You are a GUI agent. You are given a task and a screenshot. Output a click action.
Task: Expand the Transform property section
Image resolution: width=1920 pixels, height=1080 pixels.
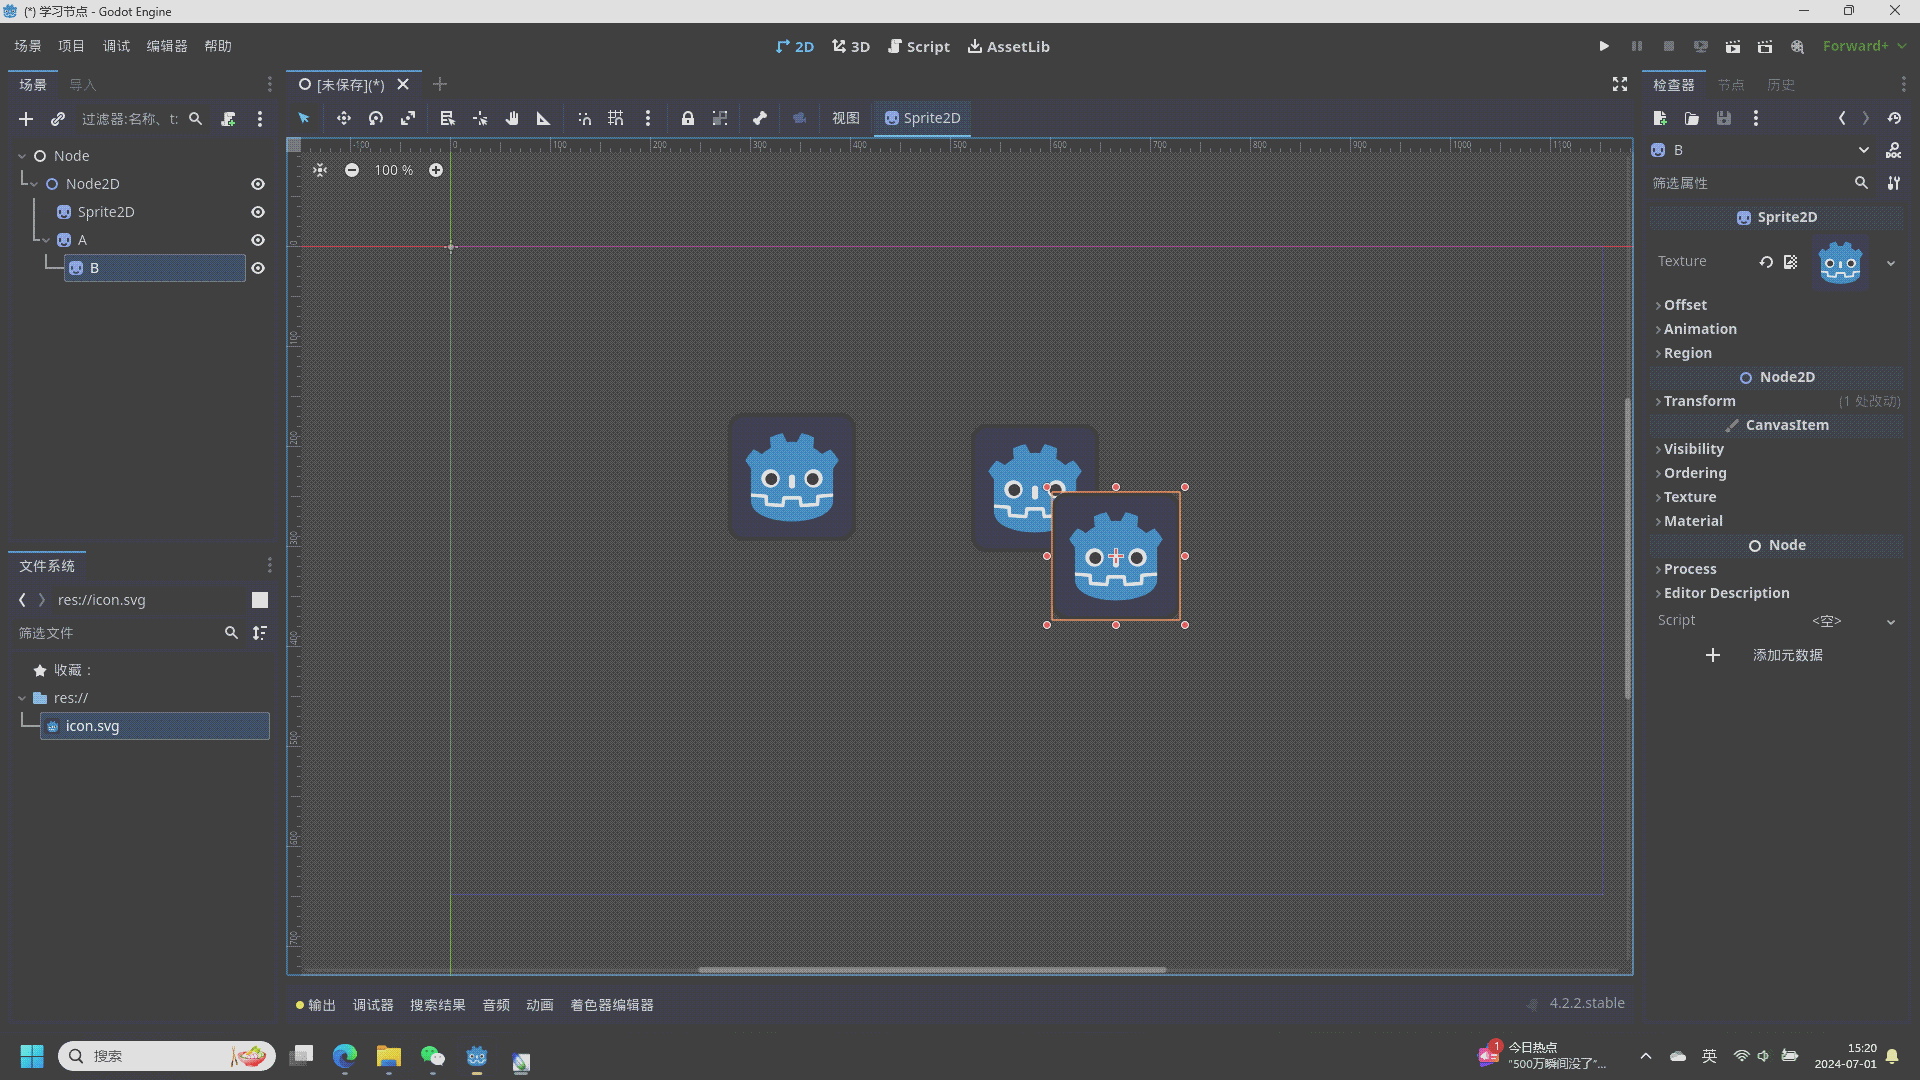coord(1699,401)
